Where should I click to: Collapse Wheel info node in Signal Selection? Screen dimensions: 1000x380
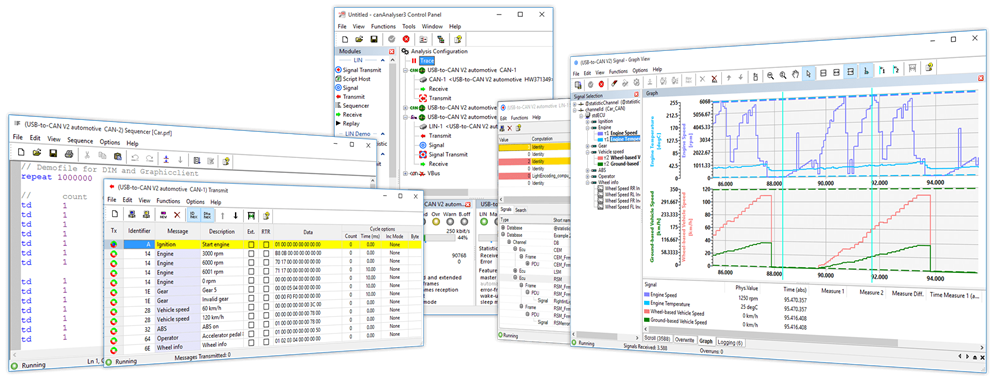tap(586, 183)
